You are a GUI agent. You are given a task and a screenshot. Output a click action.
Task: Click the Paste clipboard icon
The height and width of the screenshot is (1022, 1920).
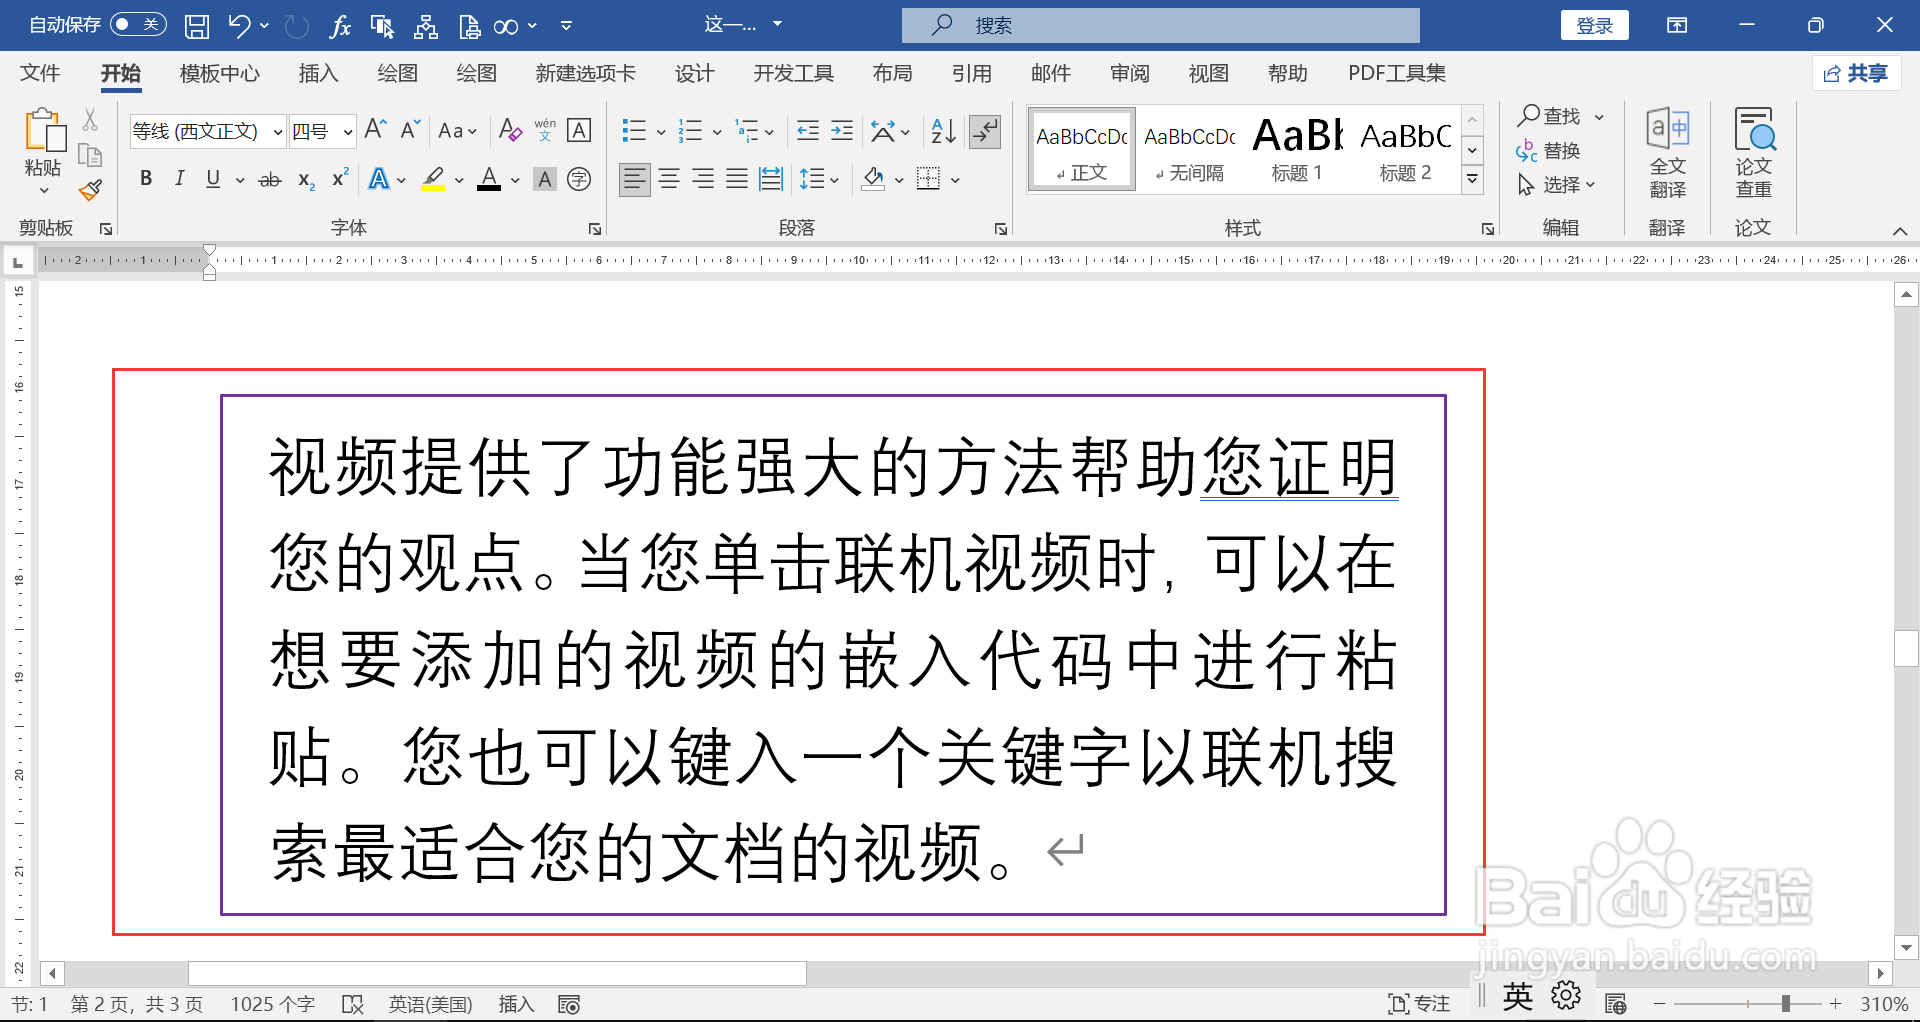coord(44,132)
